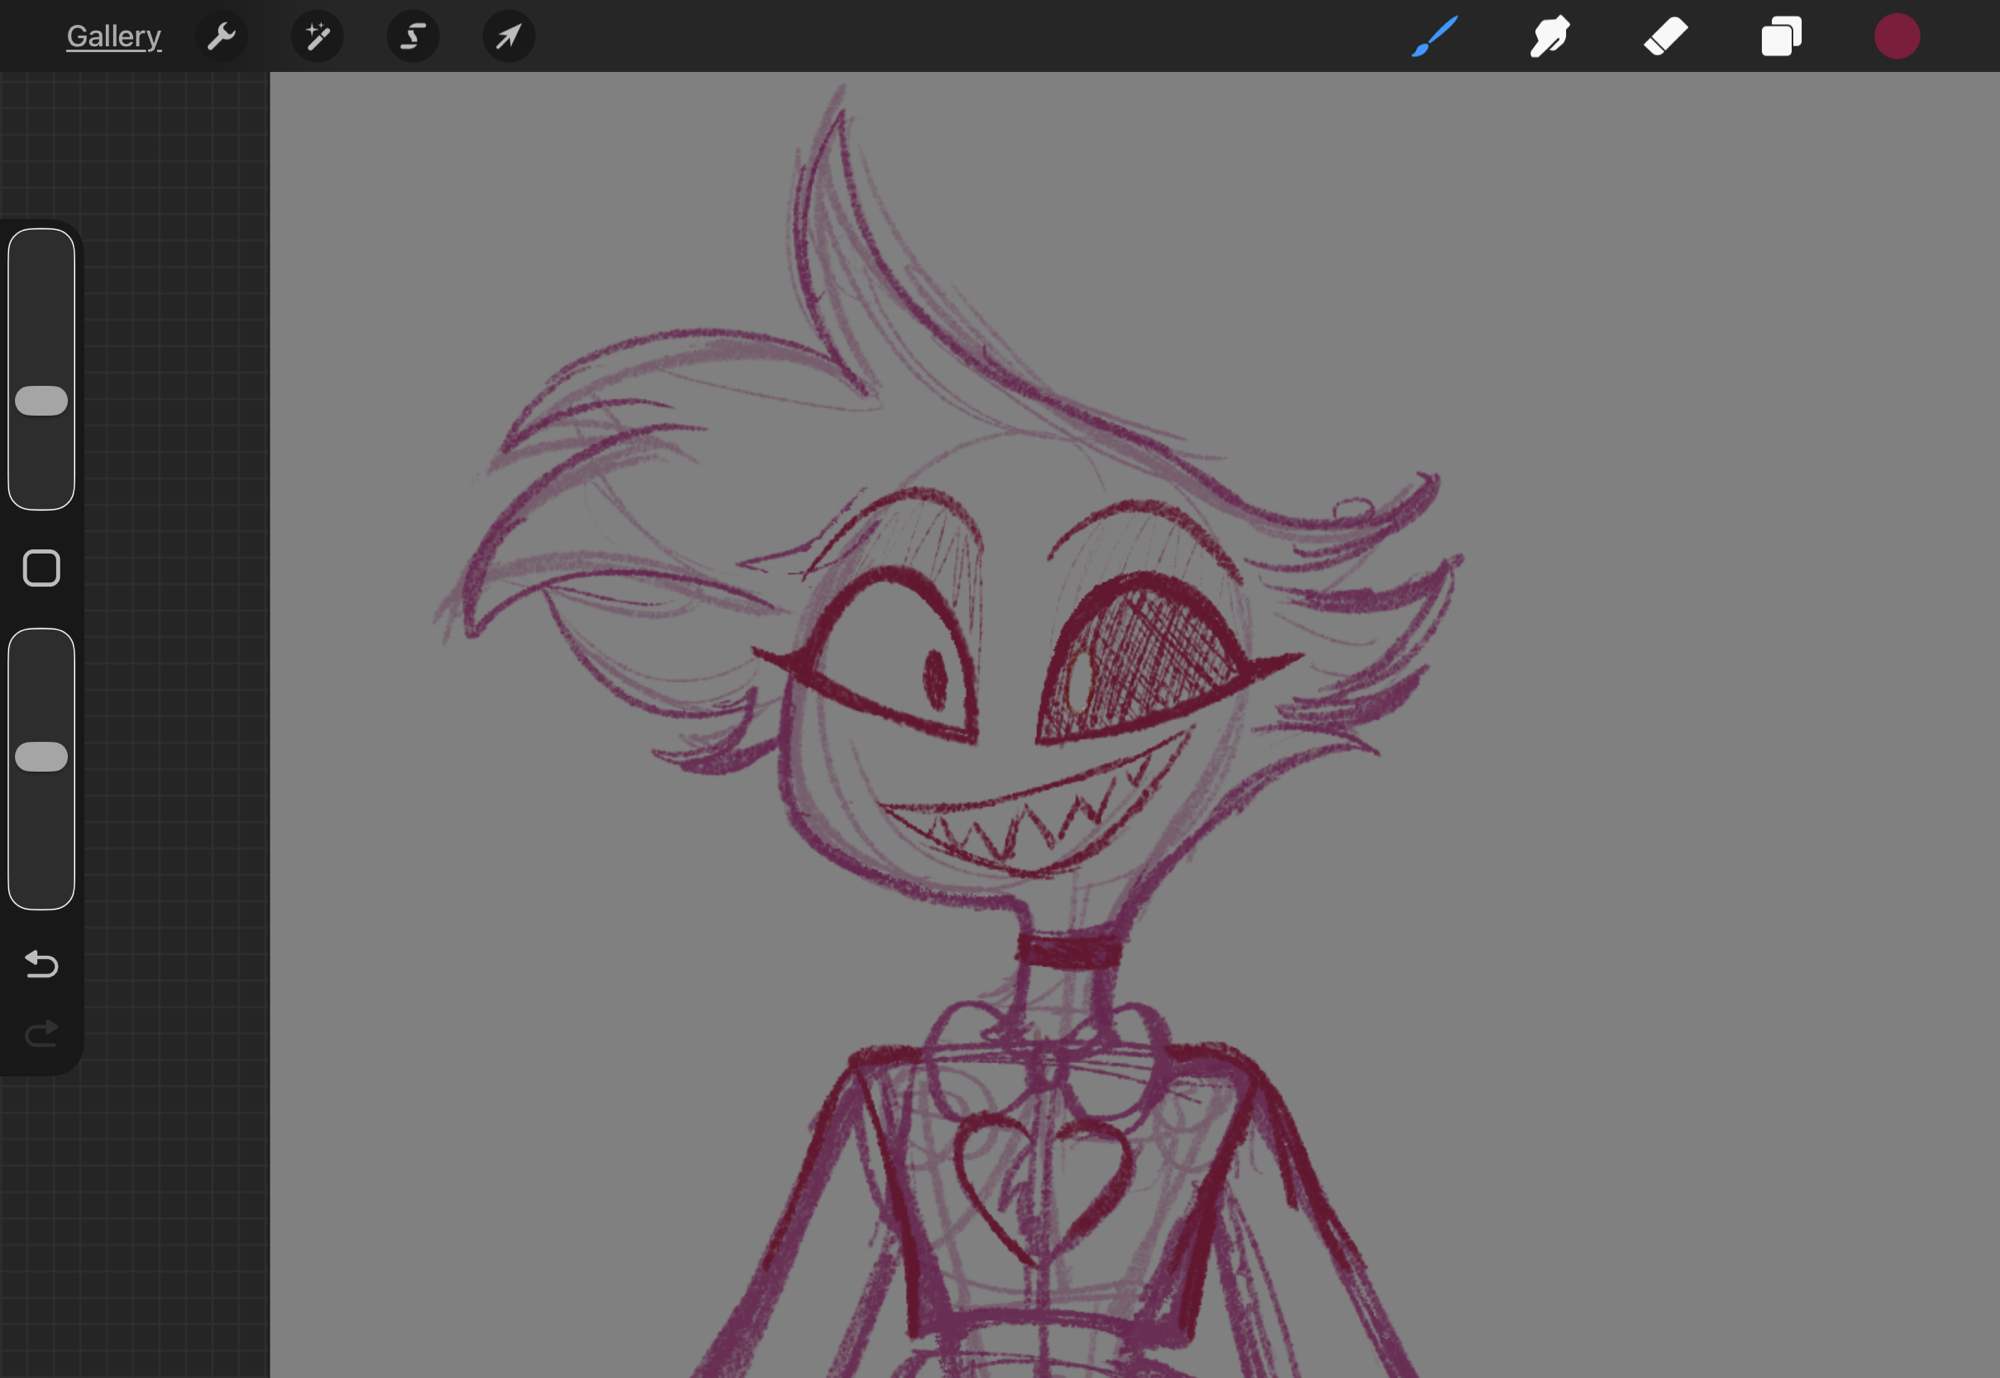Click the brush opacity slider handle
Image resolution: width=2000 pixels, height=1378 pixels.
point(42,757)
